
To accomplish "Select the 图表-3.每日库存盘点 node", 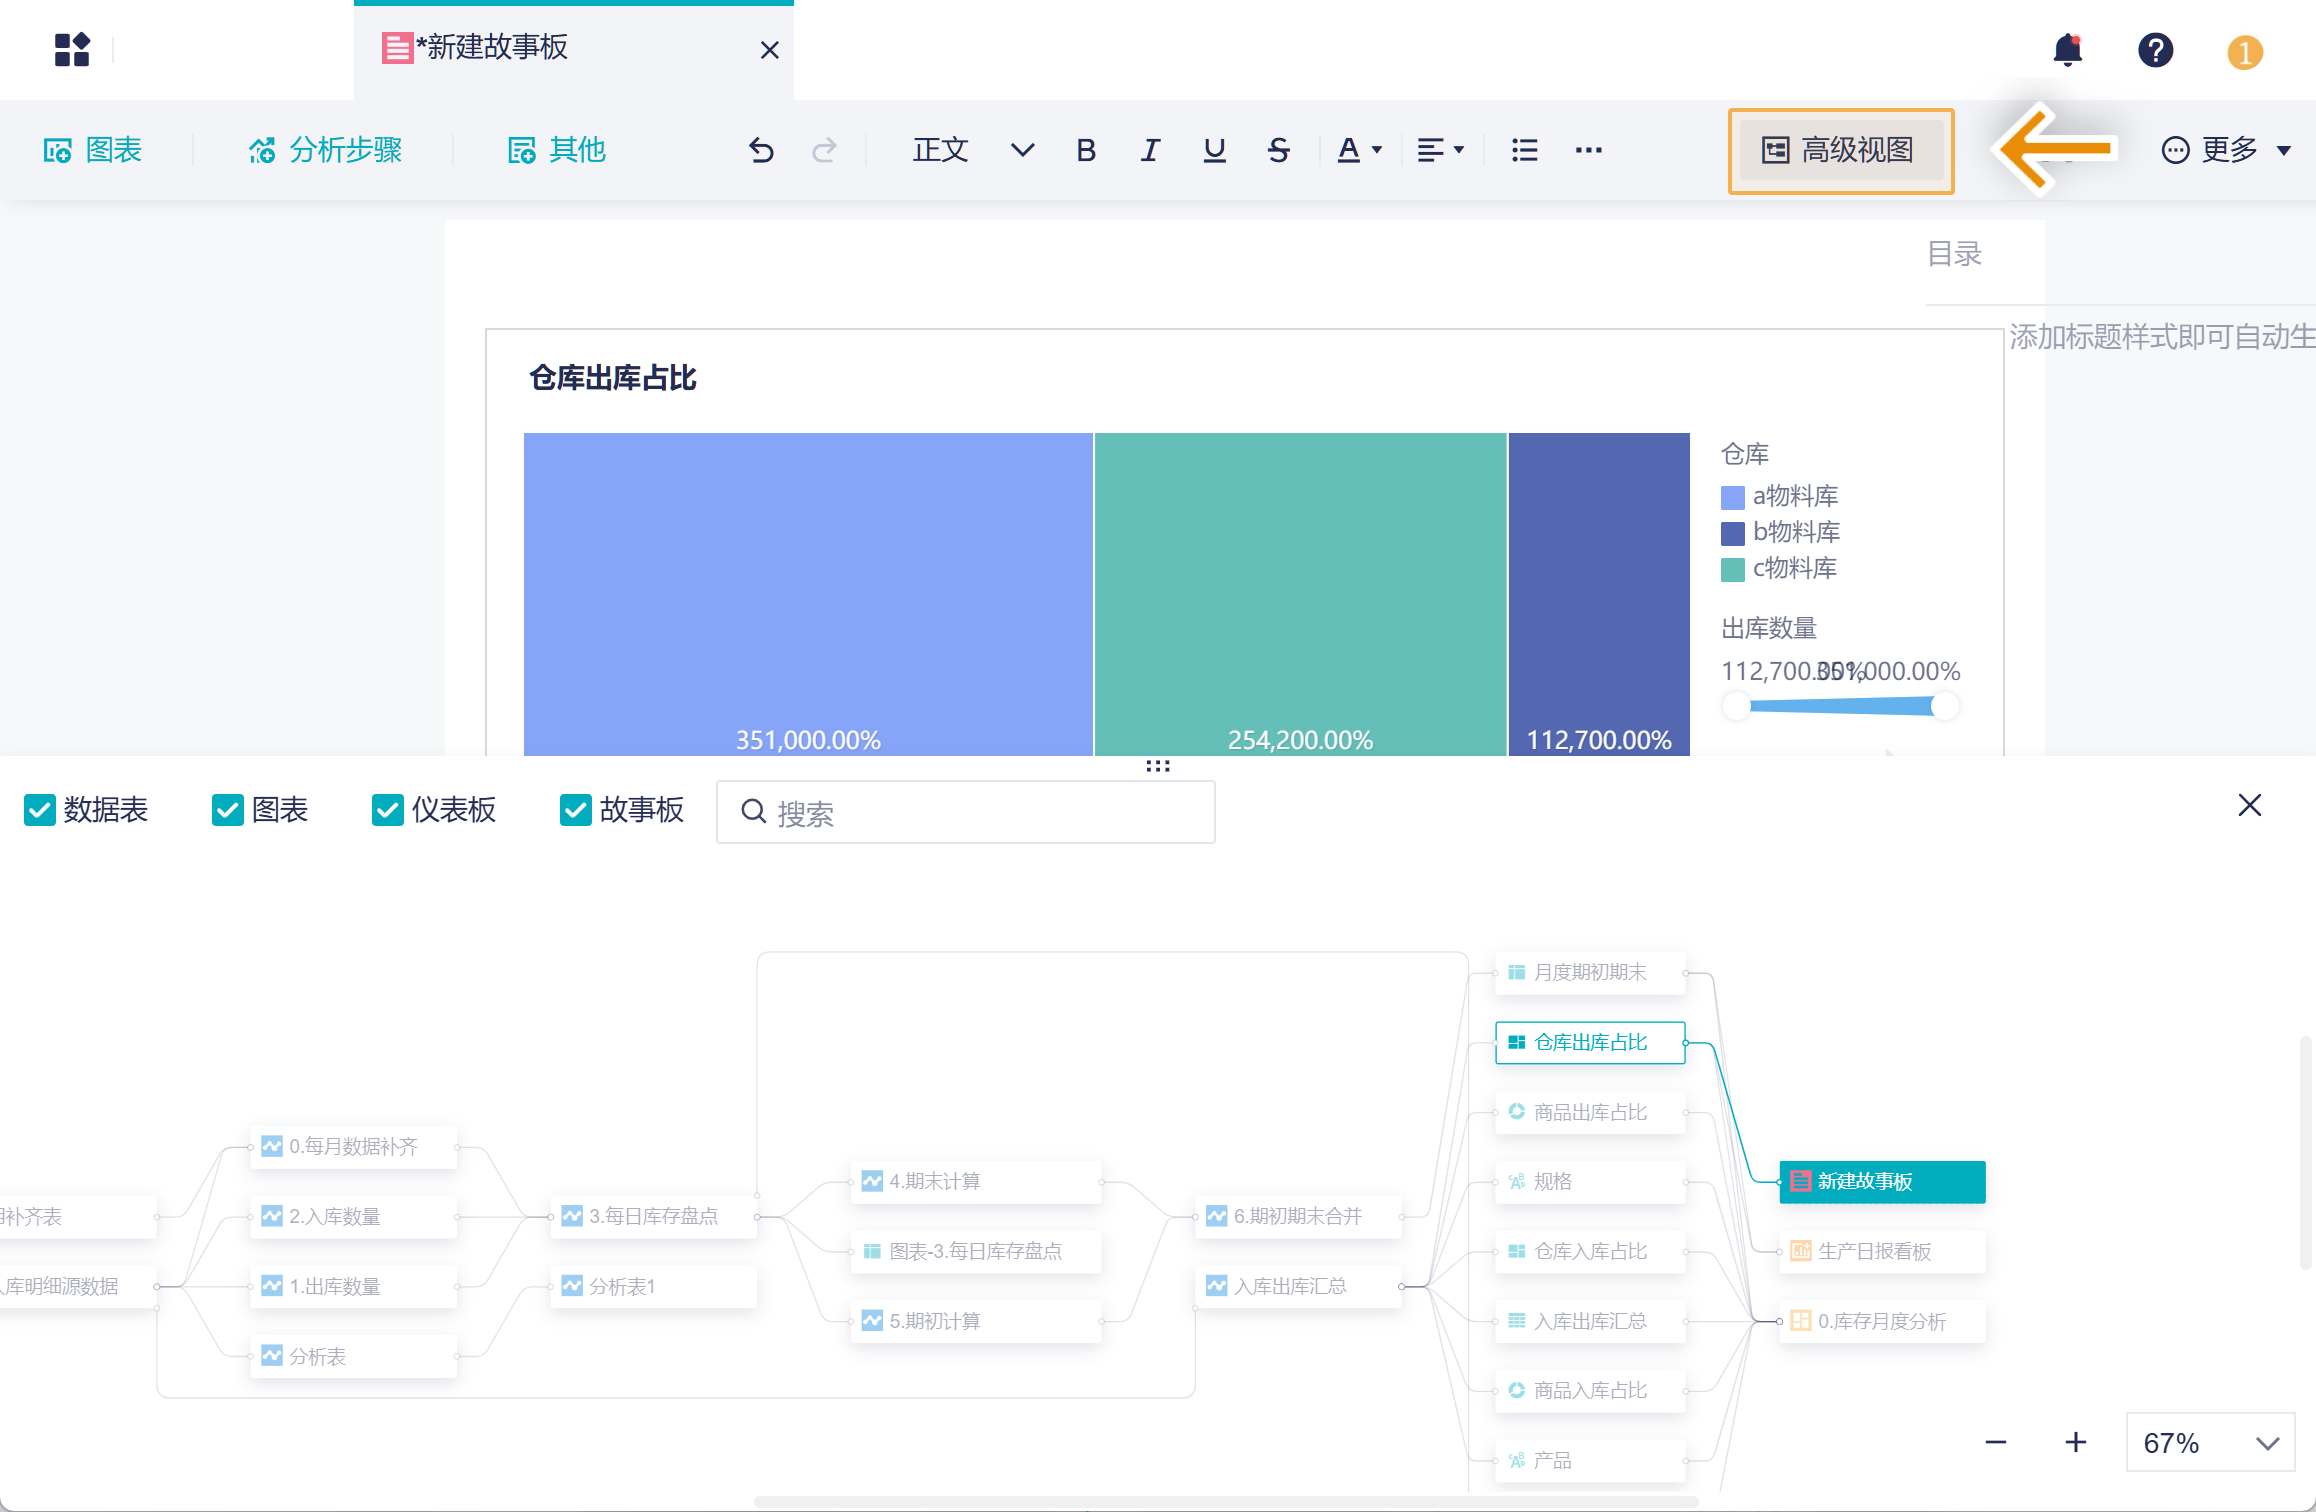I will pyautogui.click(x=976, y=1251).
